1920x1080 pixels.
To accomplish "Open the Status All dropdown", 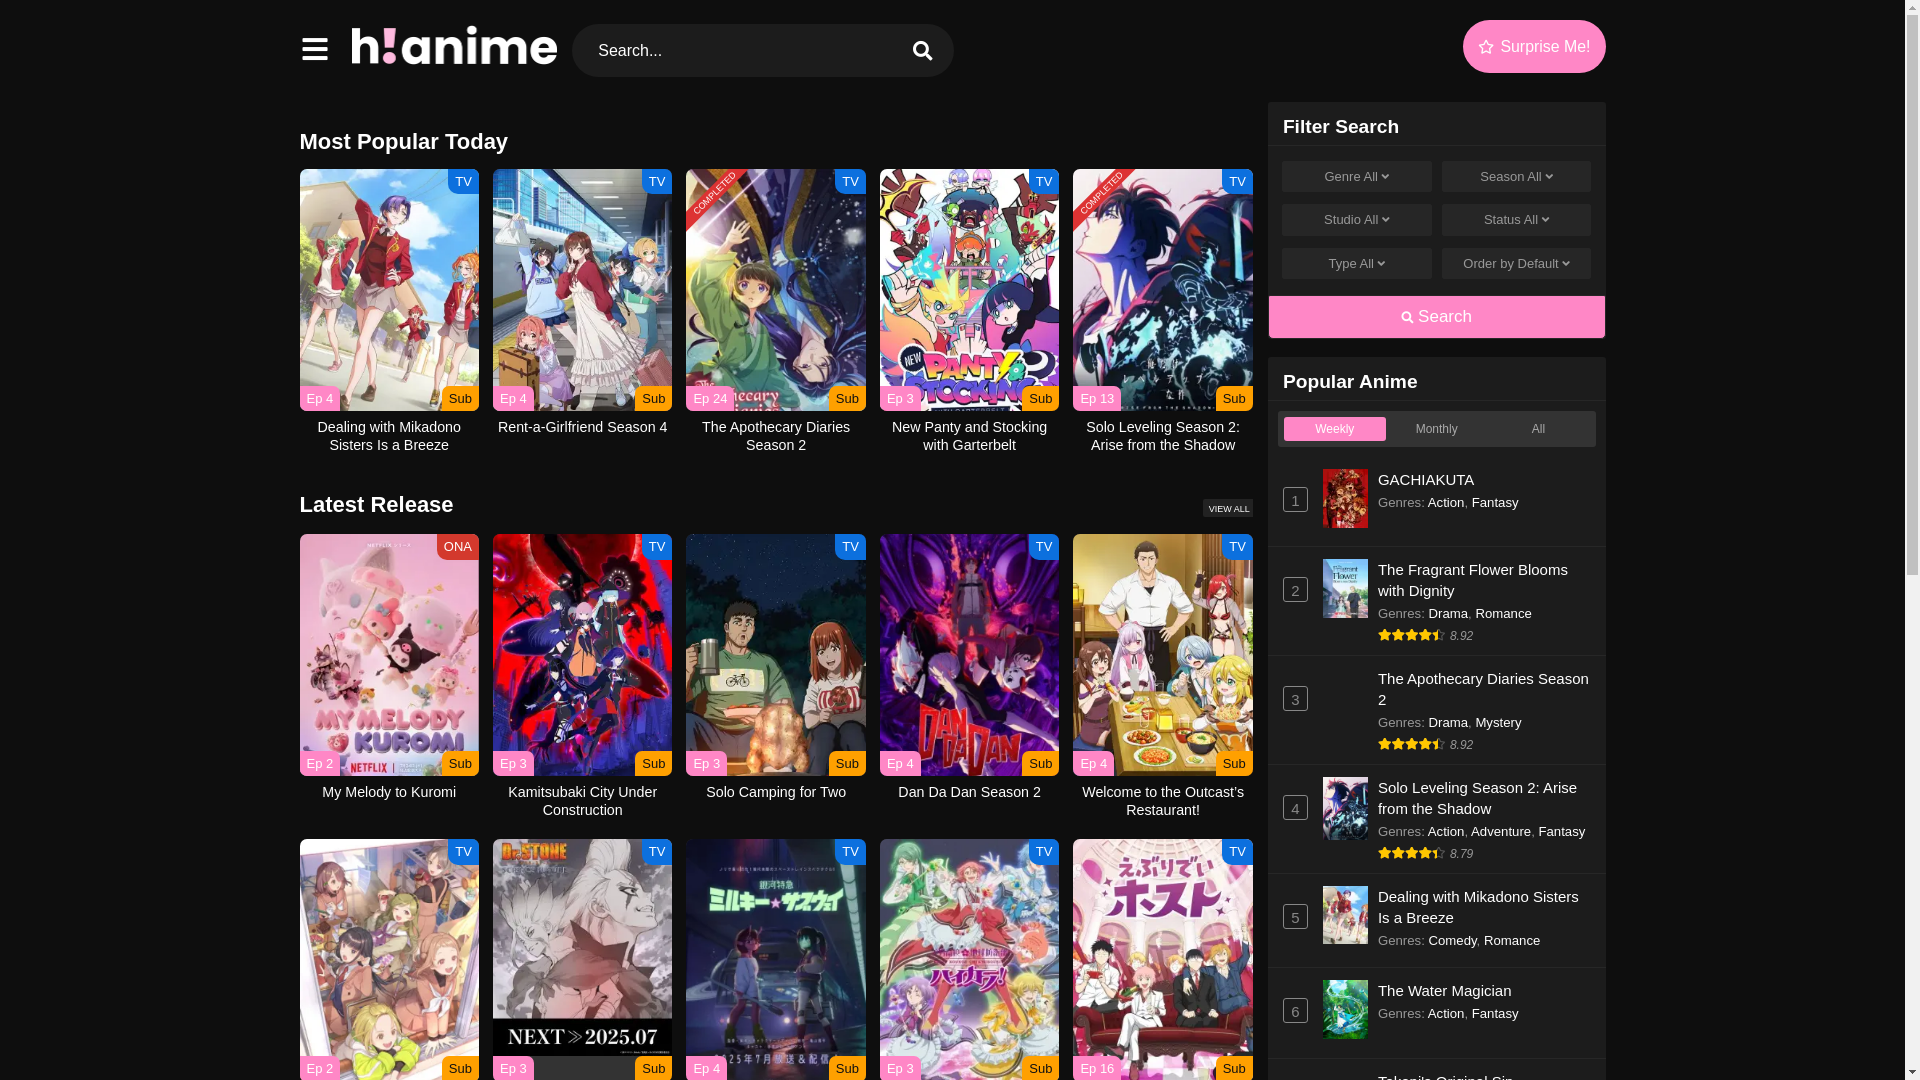I will coord(1516,220).
